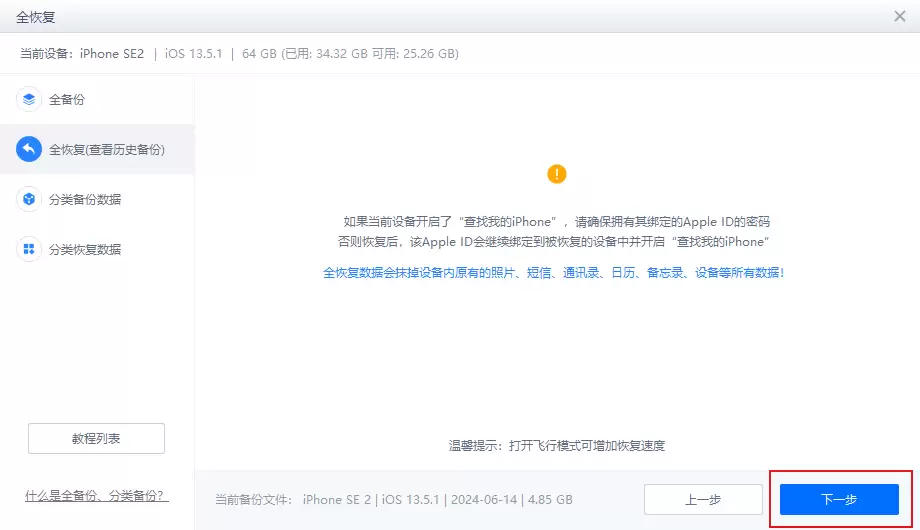Go back with 上一步 button
The width and height of the screenshot is (920, 530).
pyautogui.click(x=703, y=499)
